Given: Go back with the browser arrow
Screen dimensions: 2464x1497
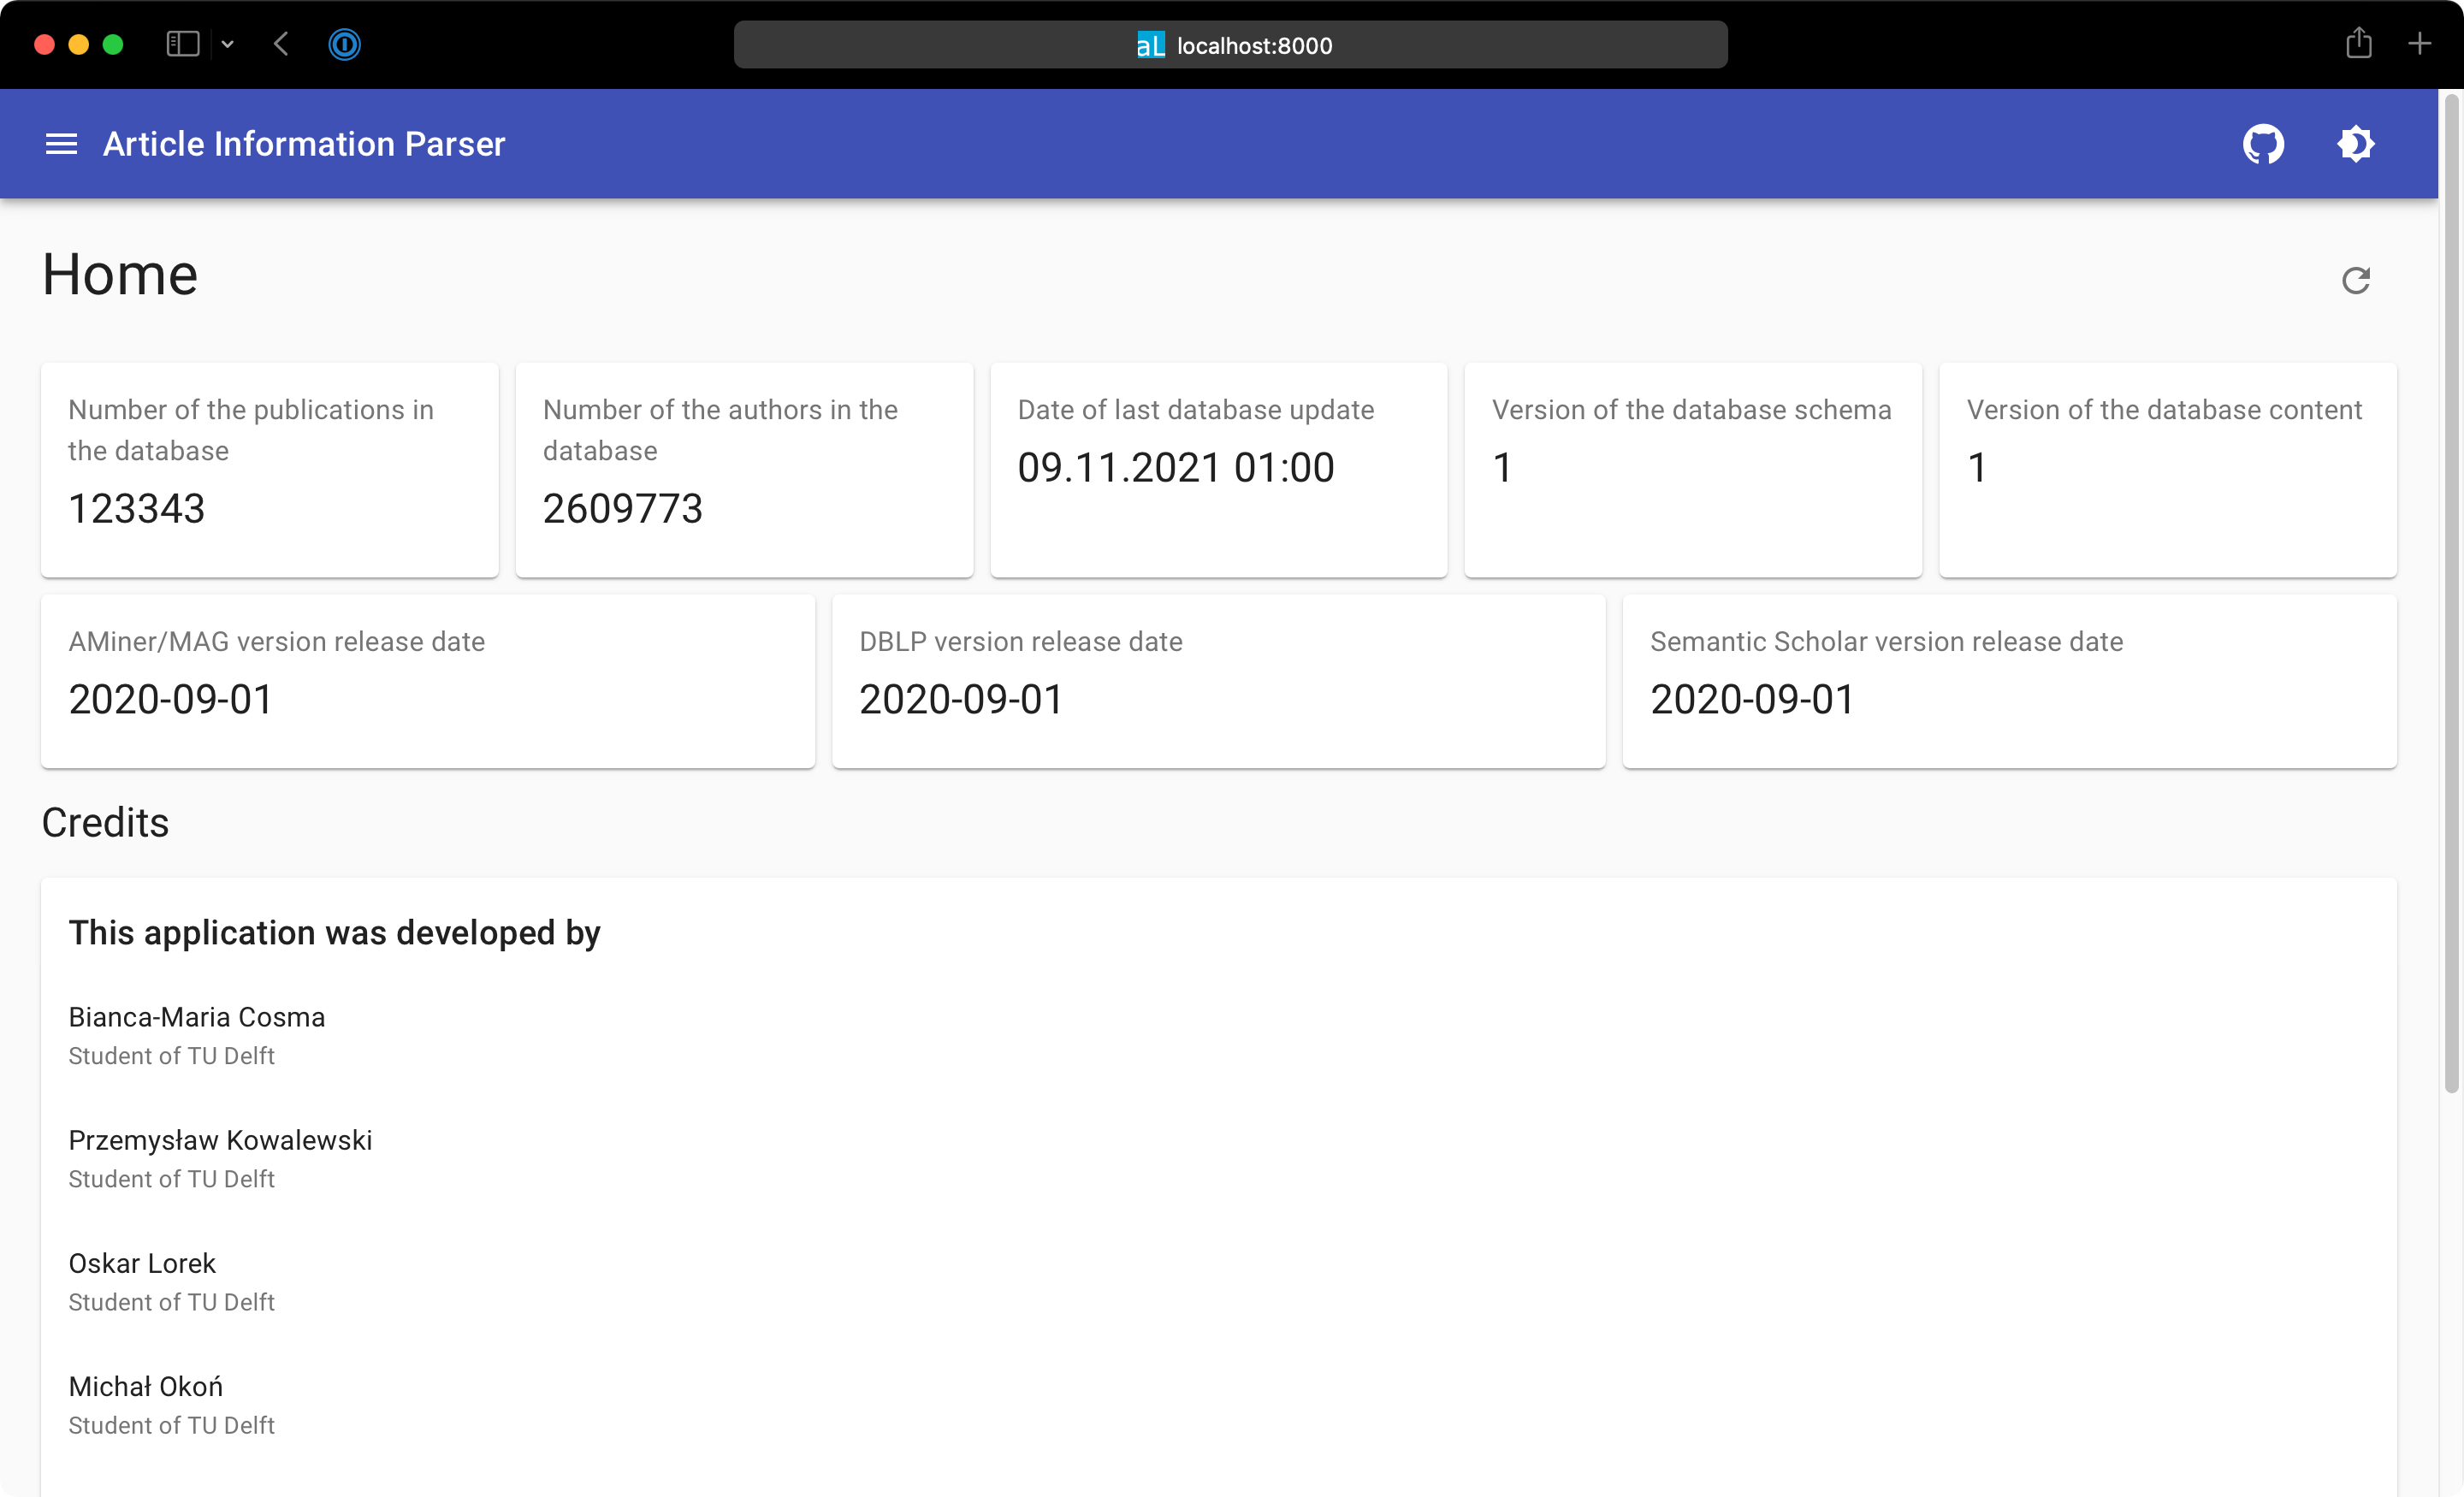Looking at the screenshot, I should click(x=281, y=44).
